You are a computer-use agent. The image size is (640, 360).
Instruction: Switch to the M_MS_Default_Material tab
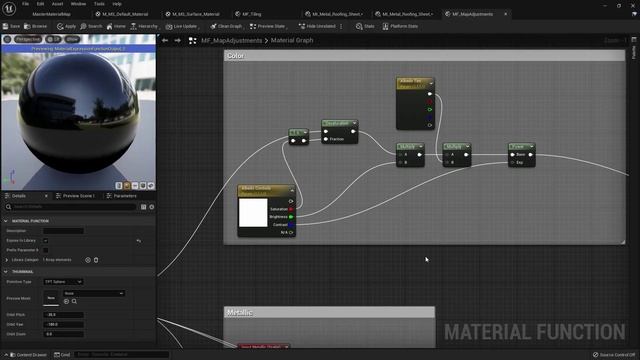[122, 14]
